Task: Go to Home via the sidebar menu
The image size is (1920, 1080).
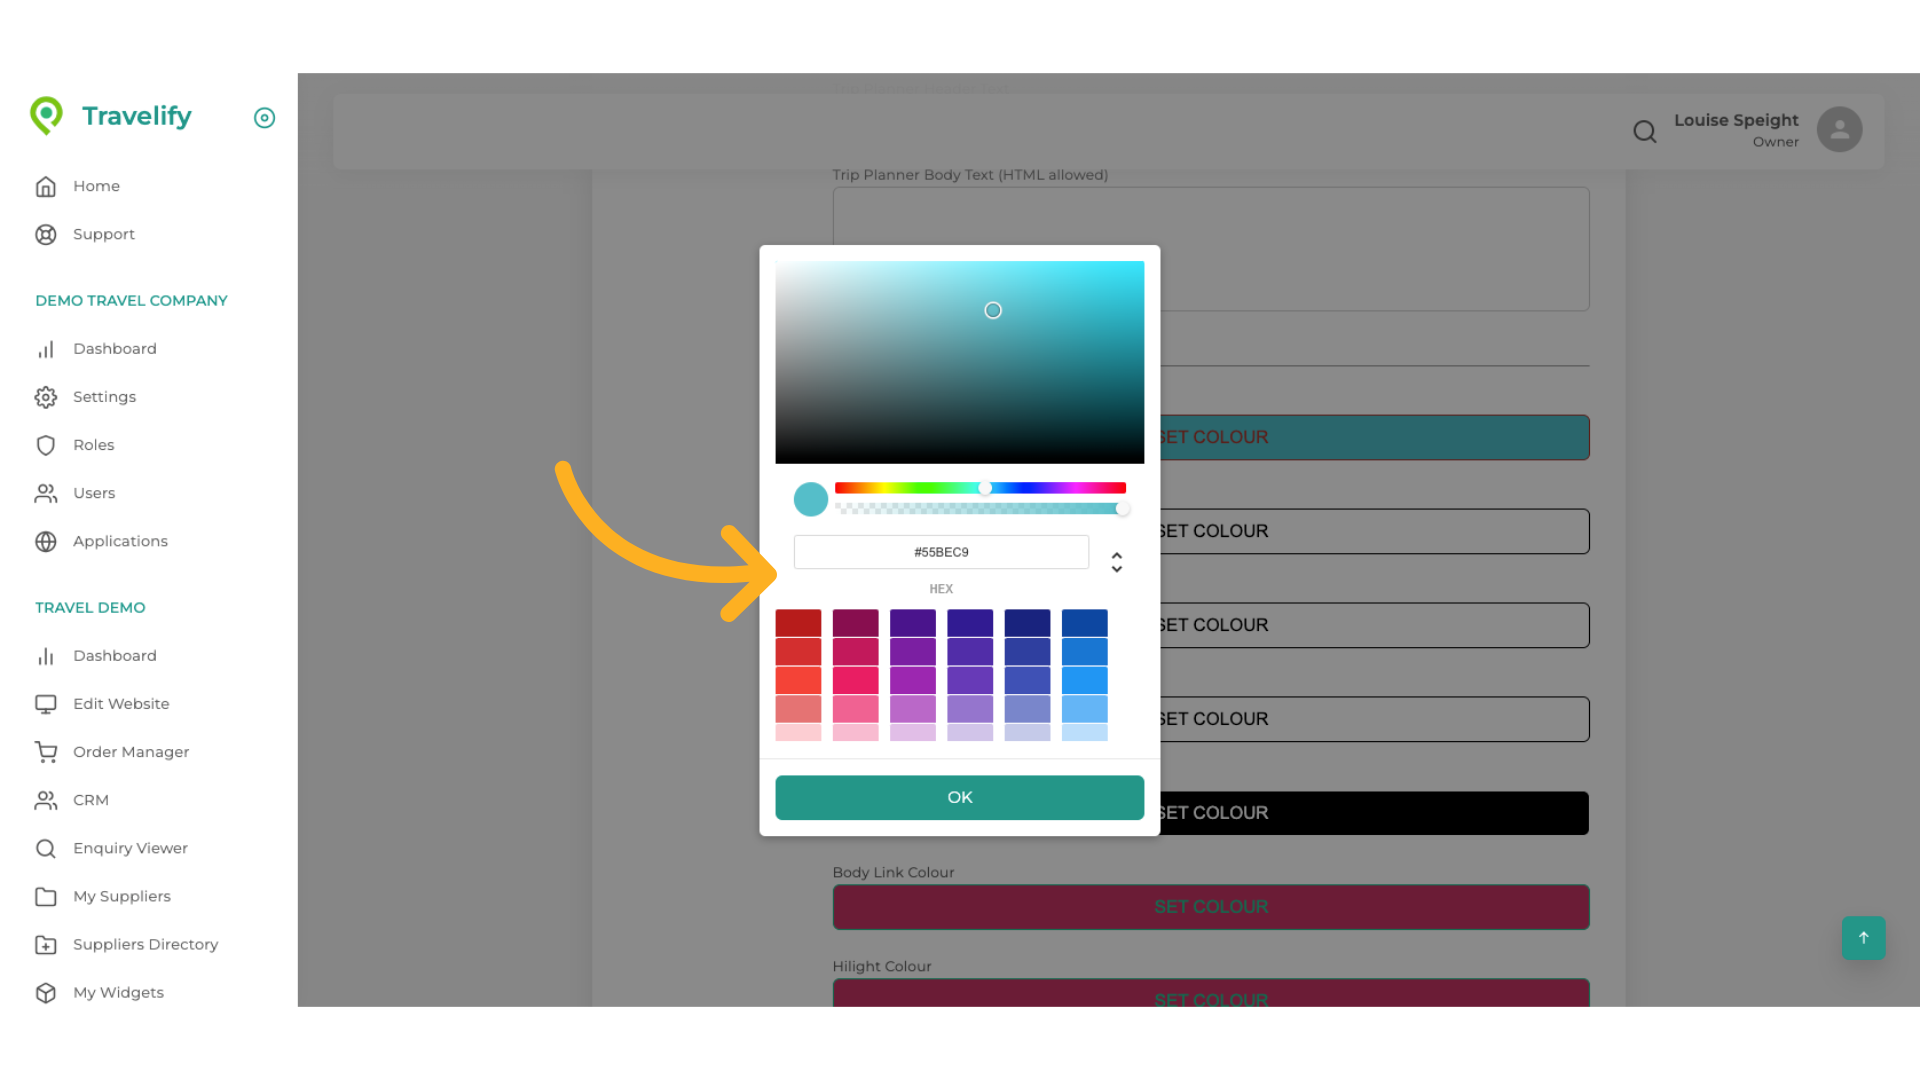Action: pos(96,186)
